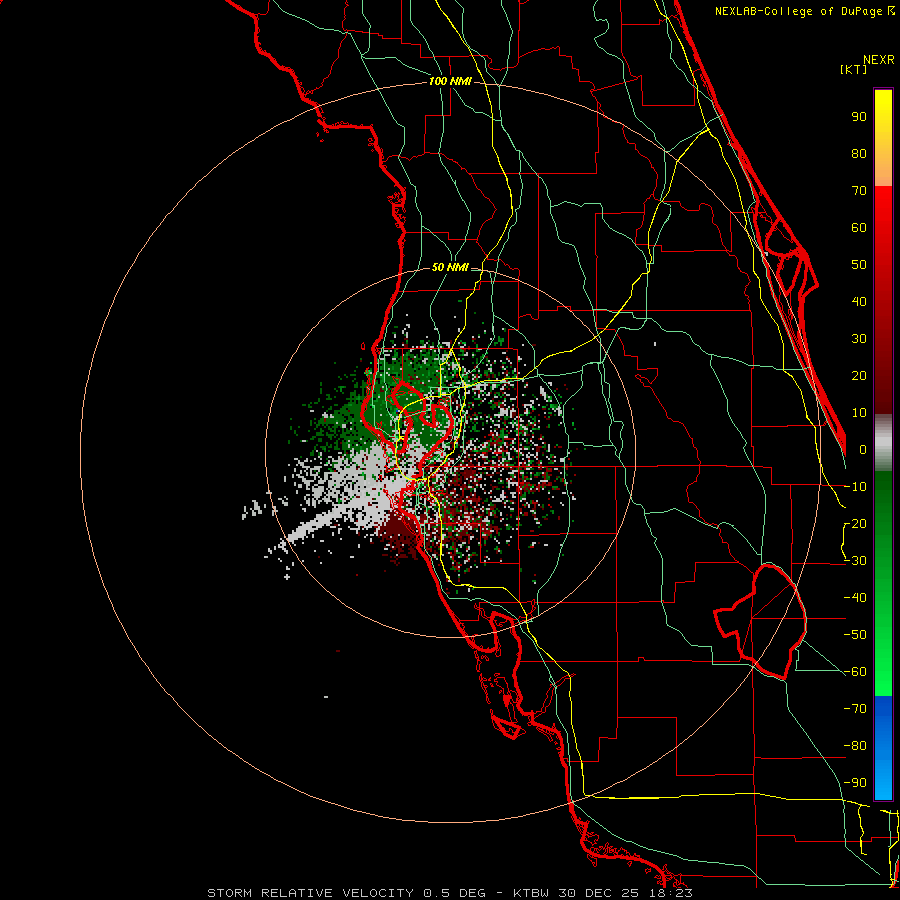Screen dimensions: 900x900
Task: Click the positive 30 scale value
Action: click(859, 339)
